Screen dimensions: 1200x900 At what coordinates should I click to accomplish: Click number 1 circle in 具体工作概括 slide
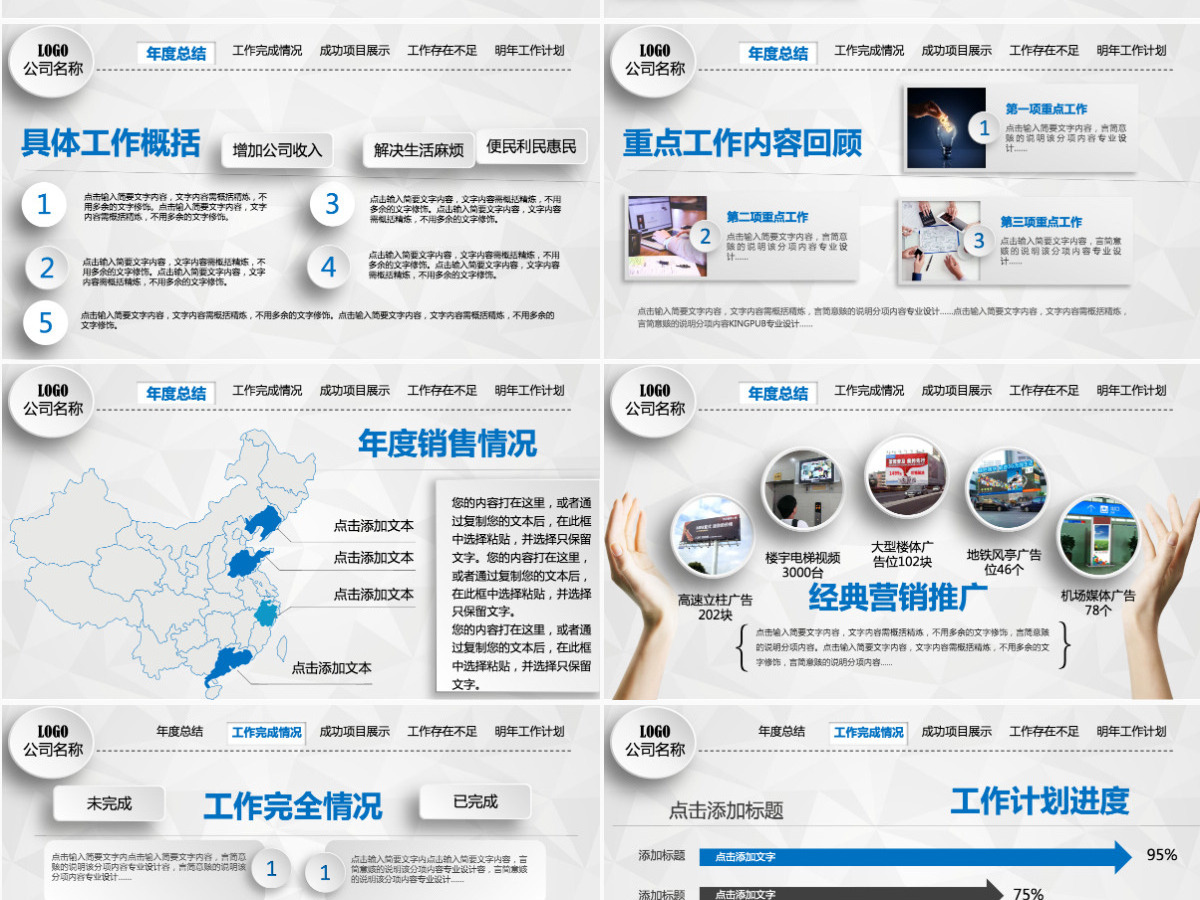43,205
